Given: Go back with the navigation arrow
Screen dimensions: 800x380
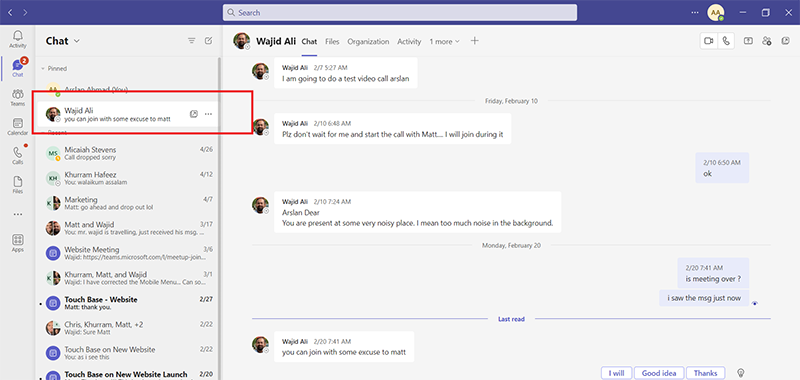Looking at the screenshot, I should [10, 12].
